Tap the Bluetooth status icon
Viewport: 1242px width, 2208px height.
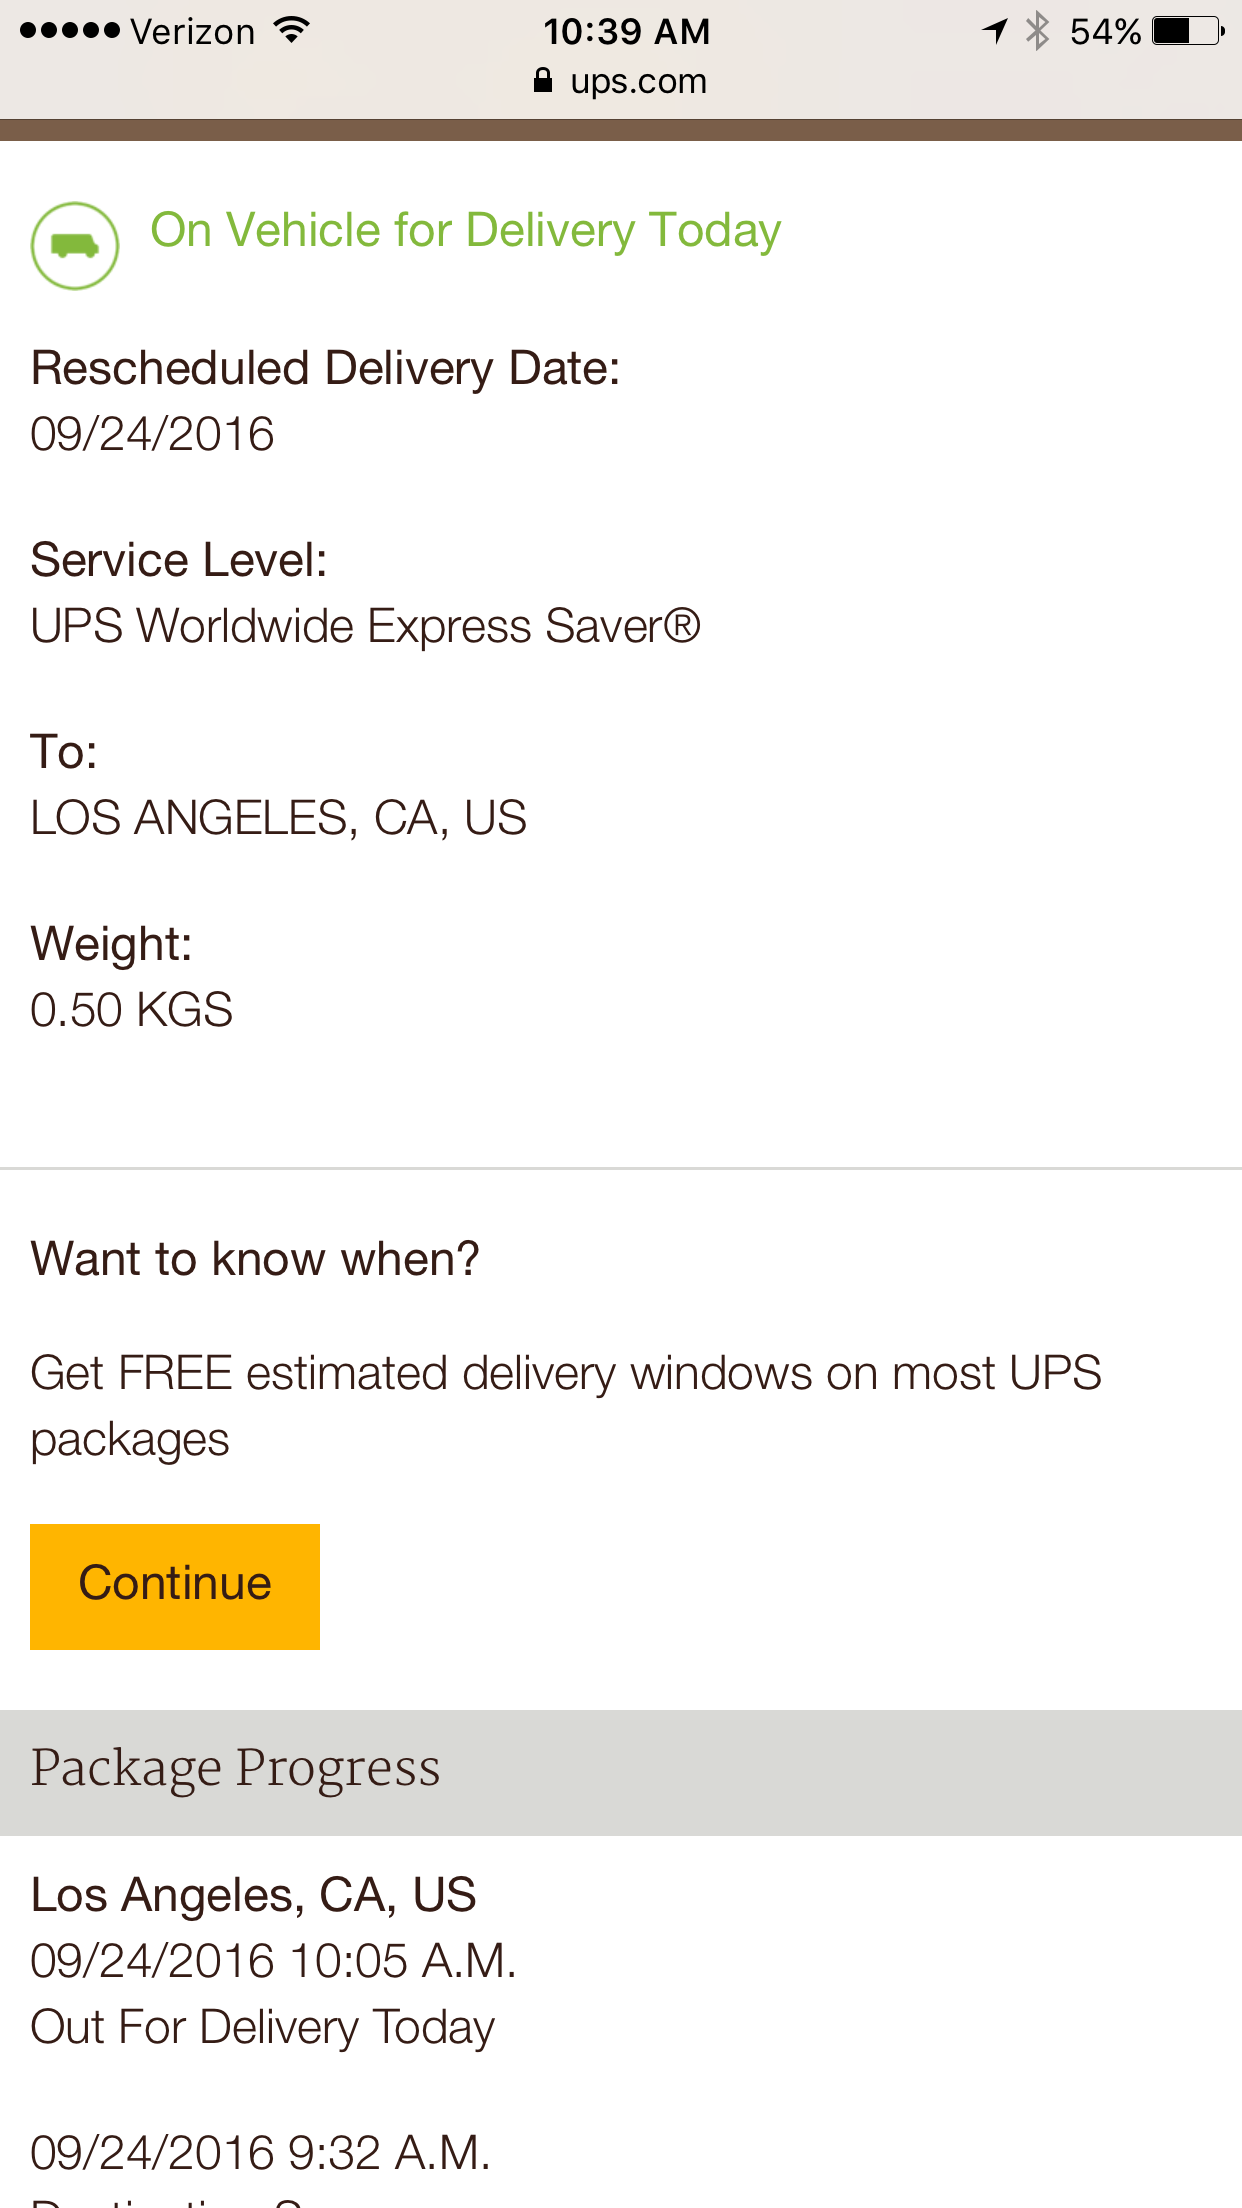[x=1038, y=31]
